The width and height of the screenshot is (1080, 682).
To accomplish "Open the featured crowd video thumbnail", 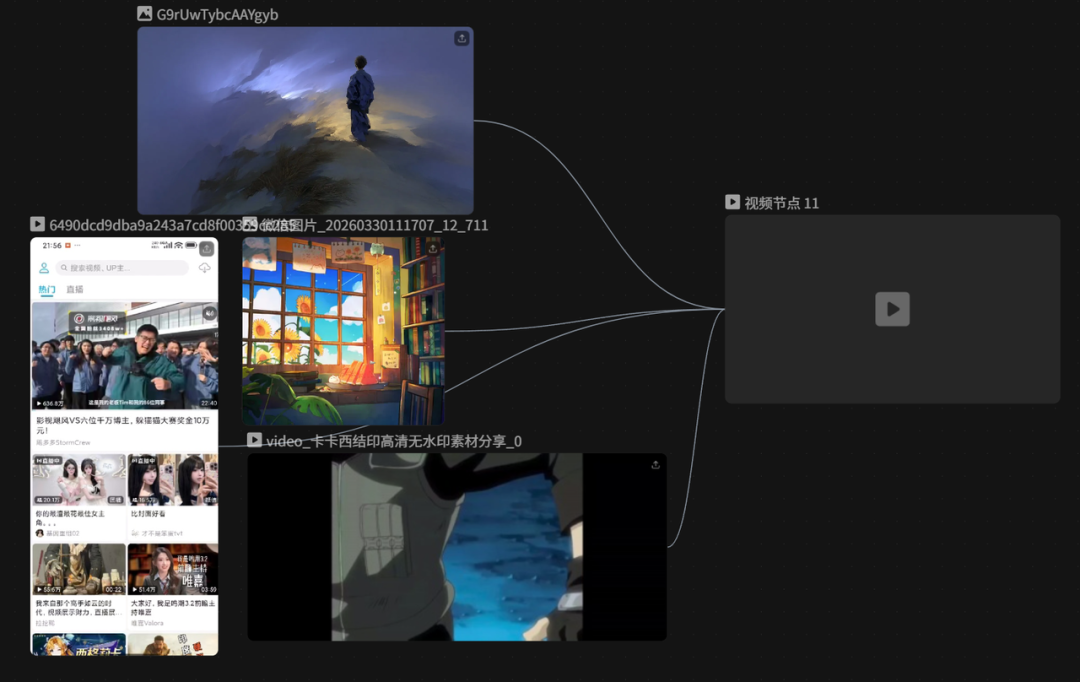I will click(x=125, y=355).
